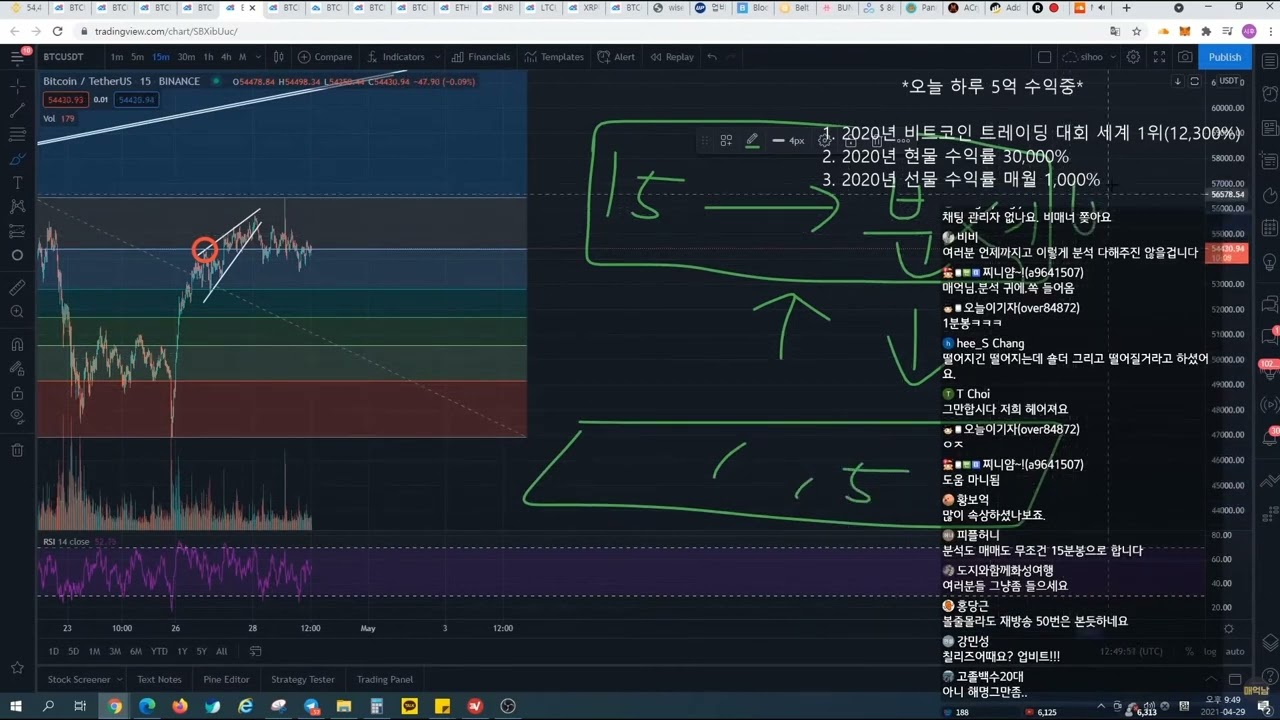Open KakaoTalk from the taskbar
Screen dimensions: 1280x720
pyautogui.click(x=409, y=706)
